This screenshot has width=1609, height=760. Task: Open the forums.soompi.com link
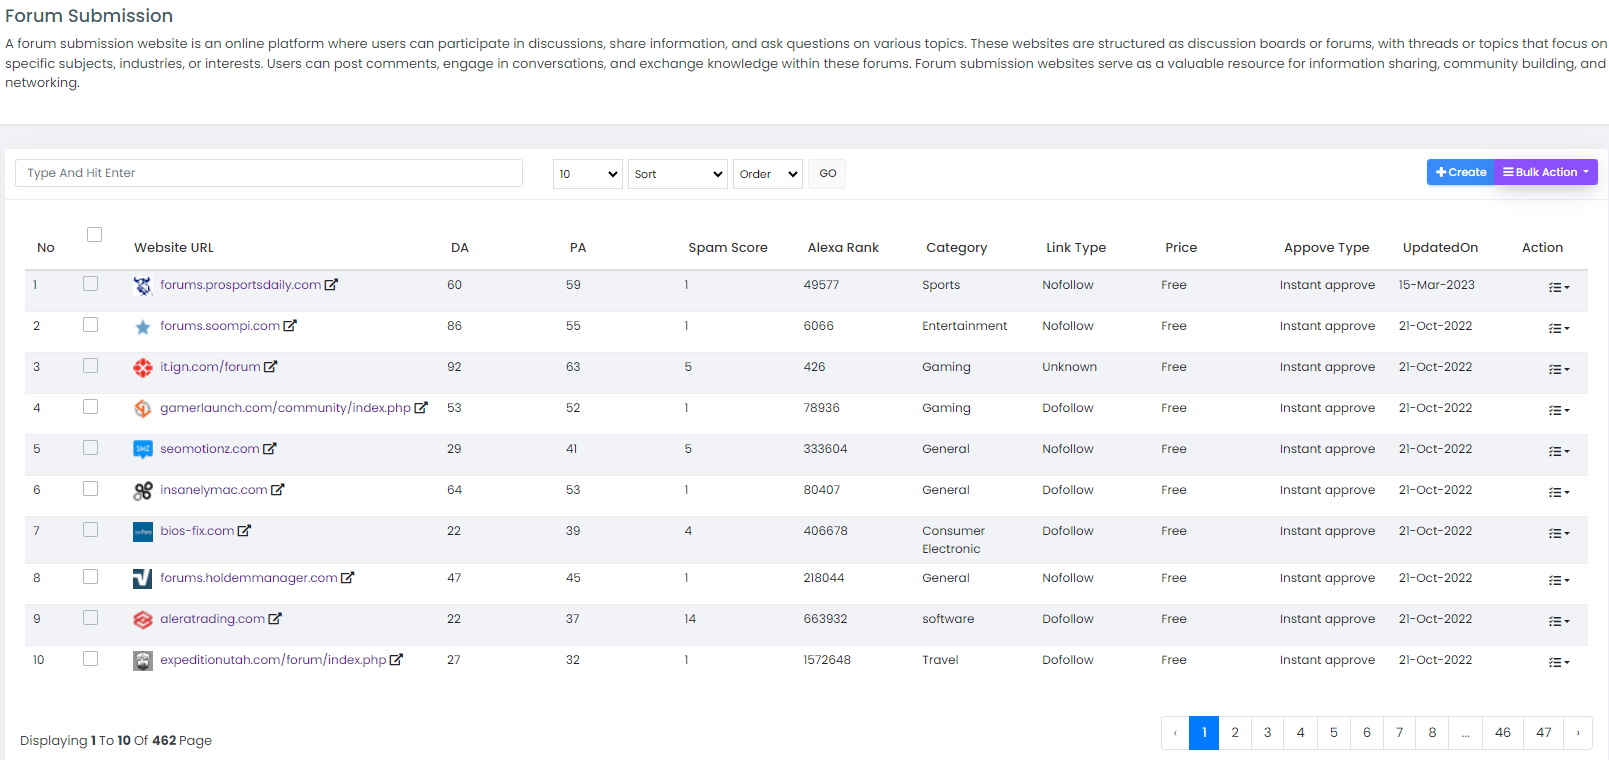coord(220,326)
